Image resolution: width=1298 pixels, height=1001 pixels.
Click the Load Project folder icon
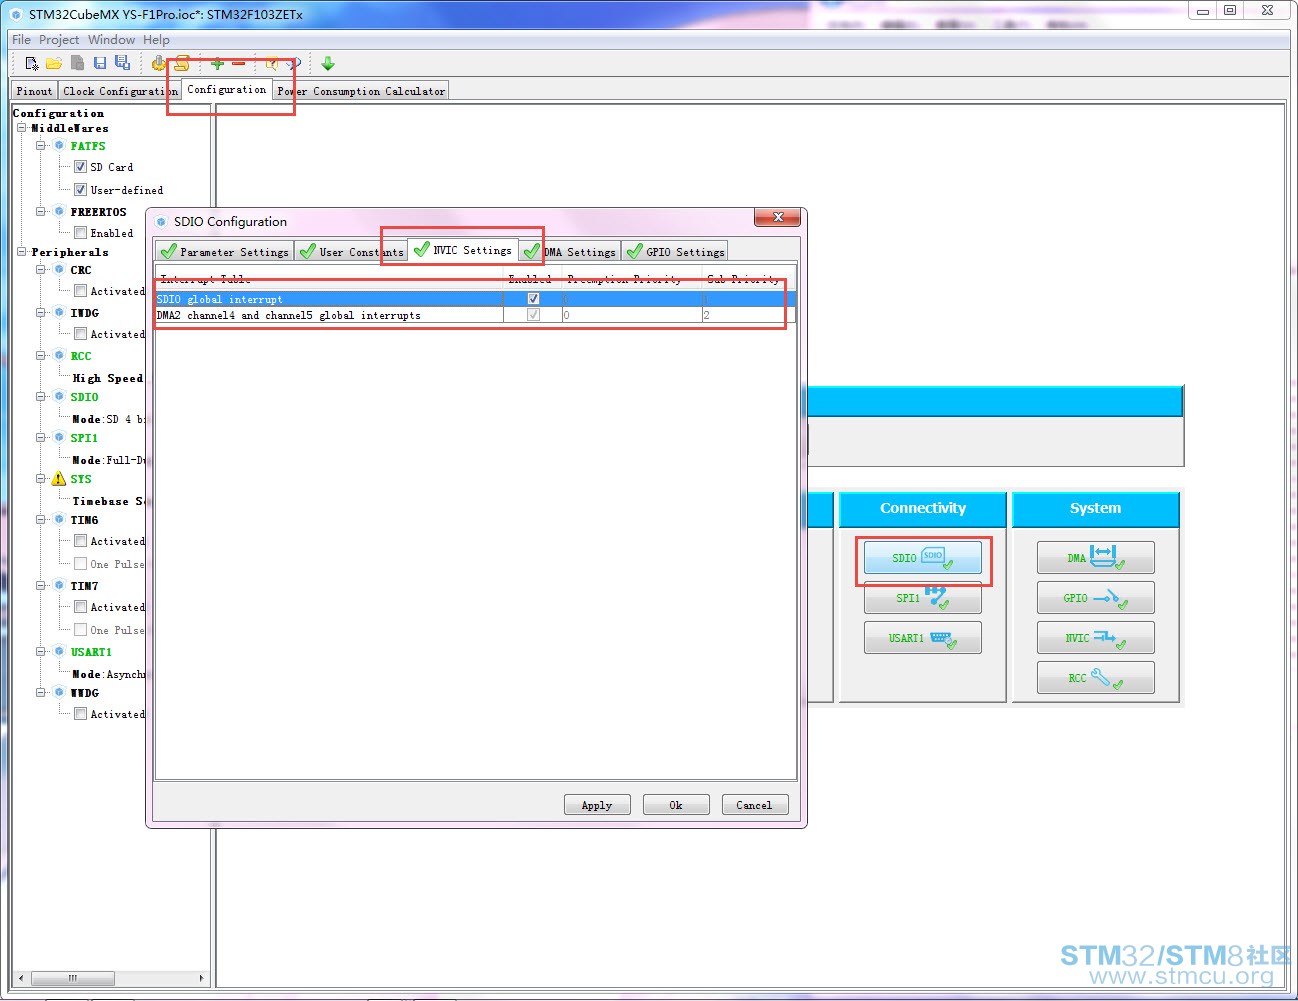54,64
